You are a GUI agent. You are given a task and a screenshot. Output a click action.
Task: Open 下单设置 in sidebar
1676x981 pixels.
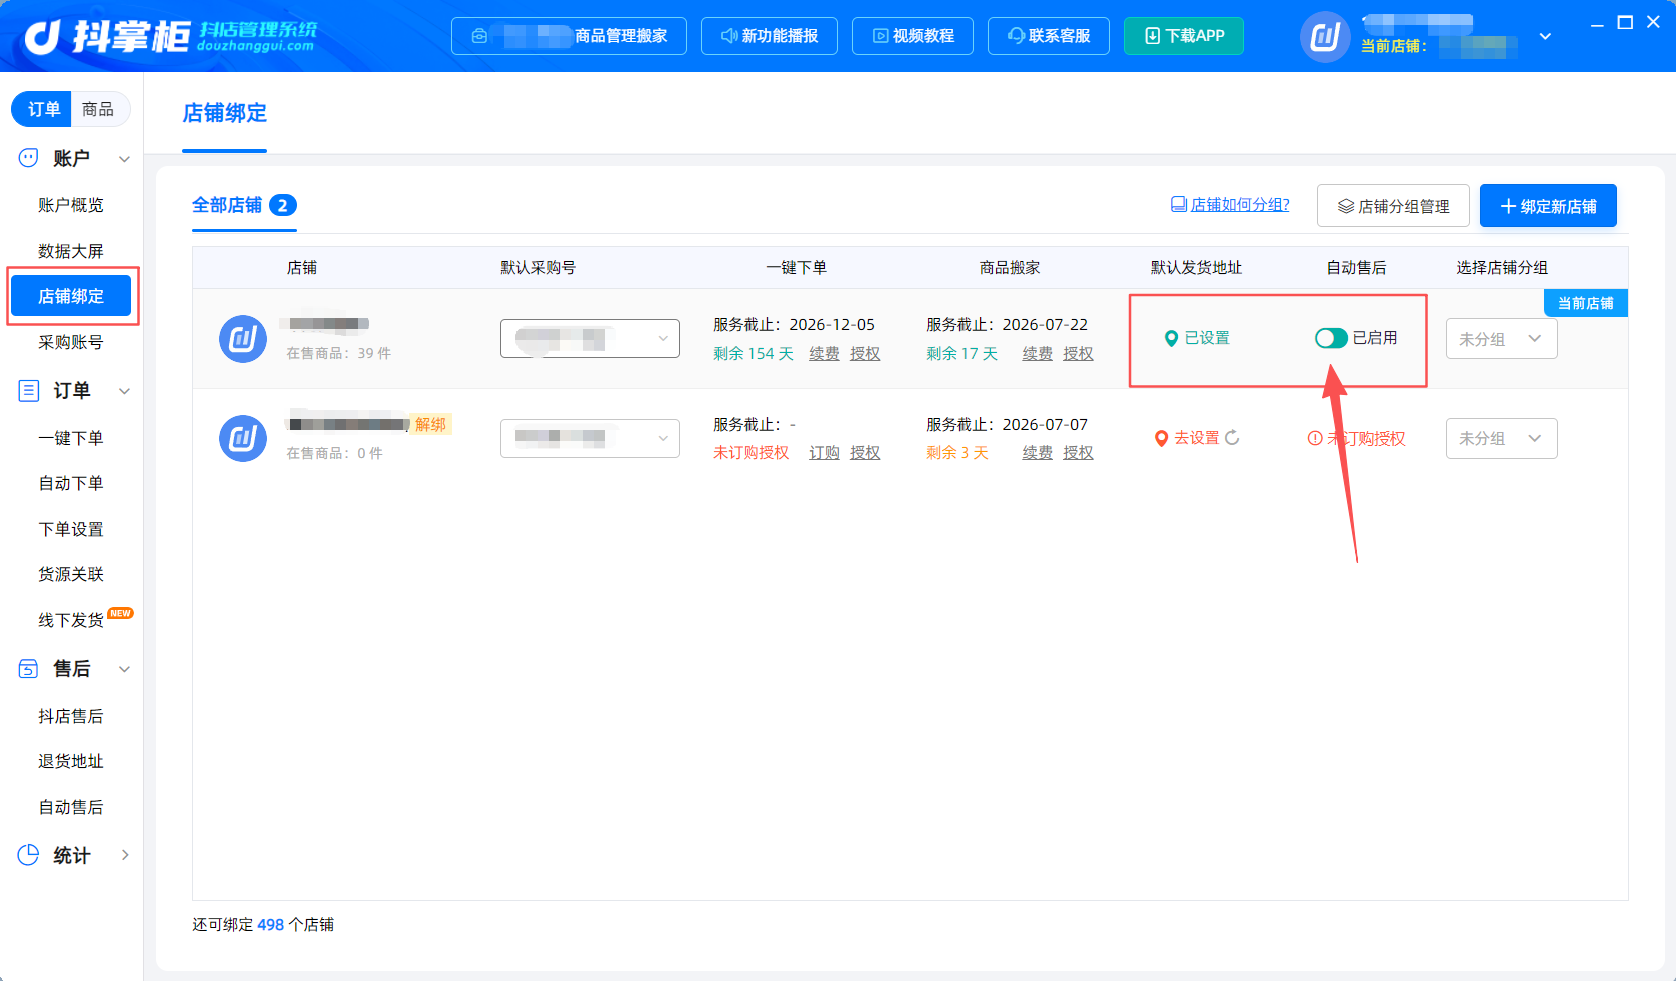(71, 529)
